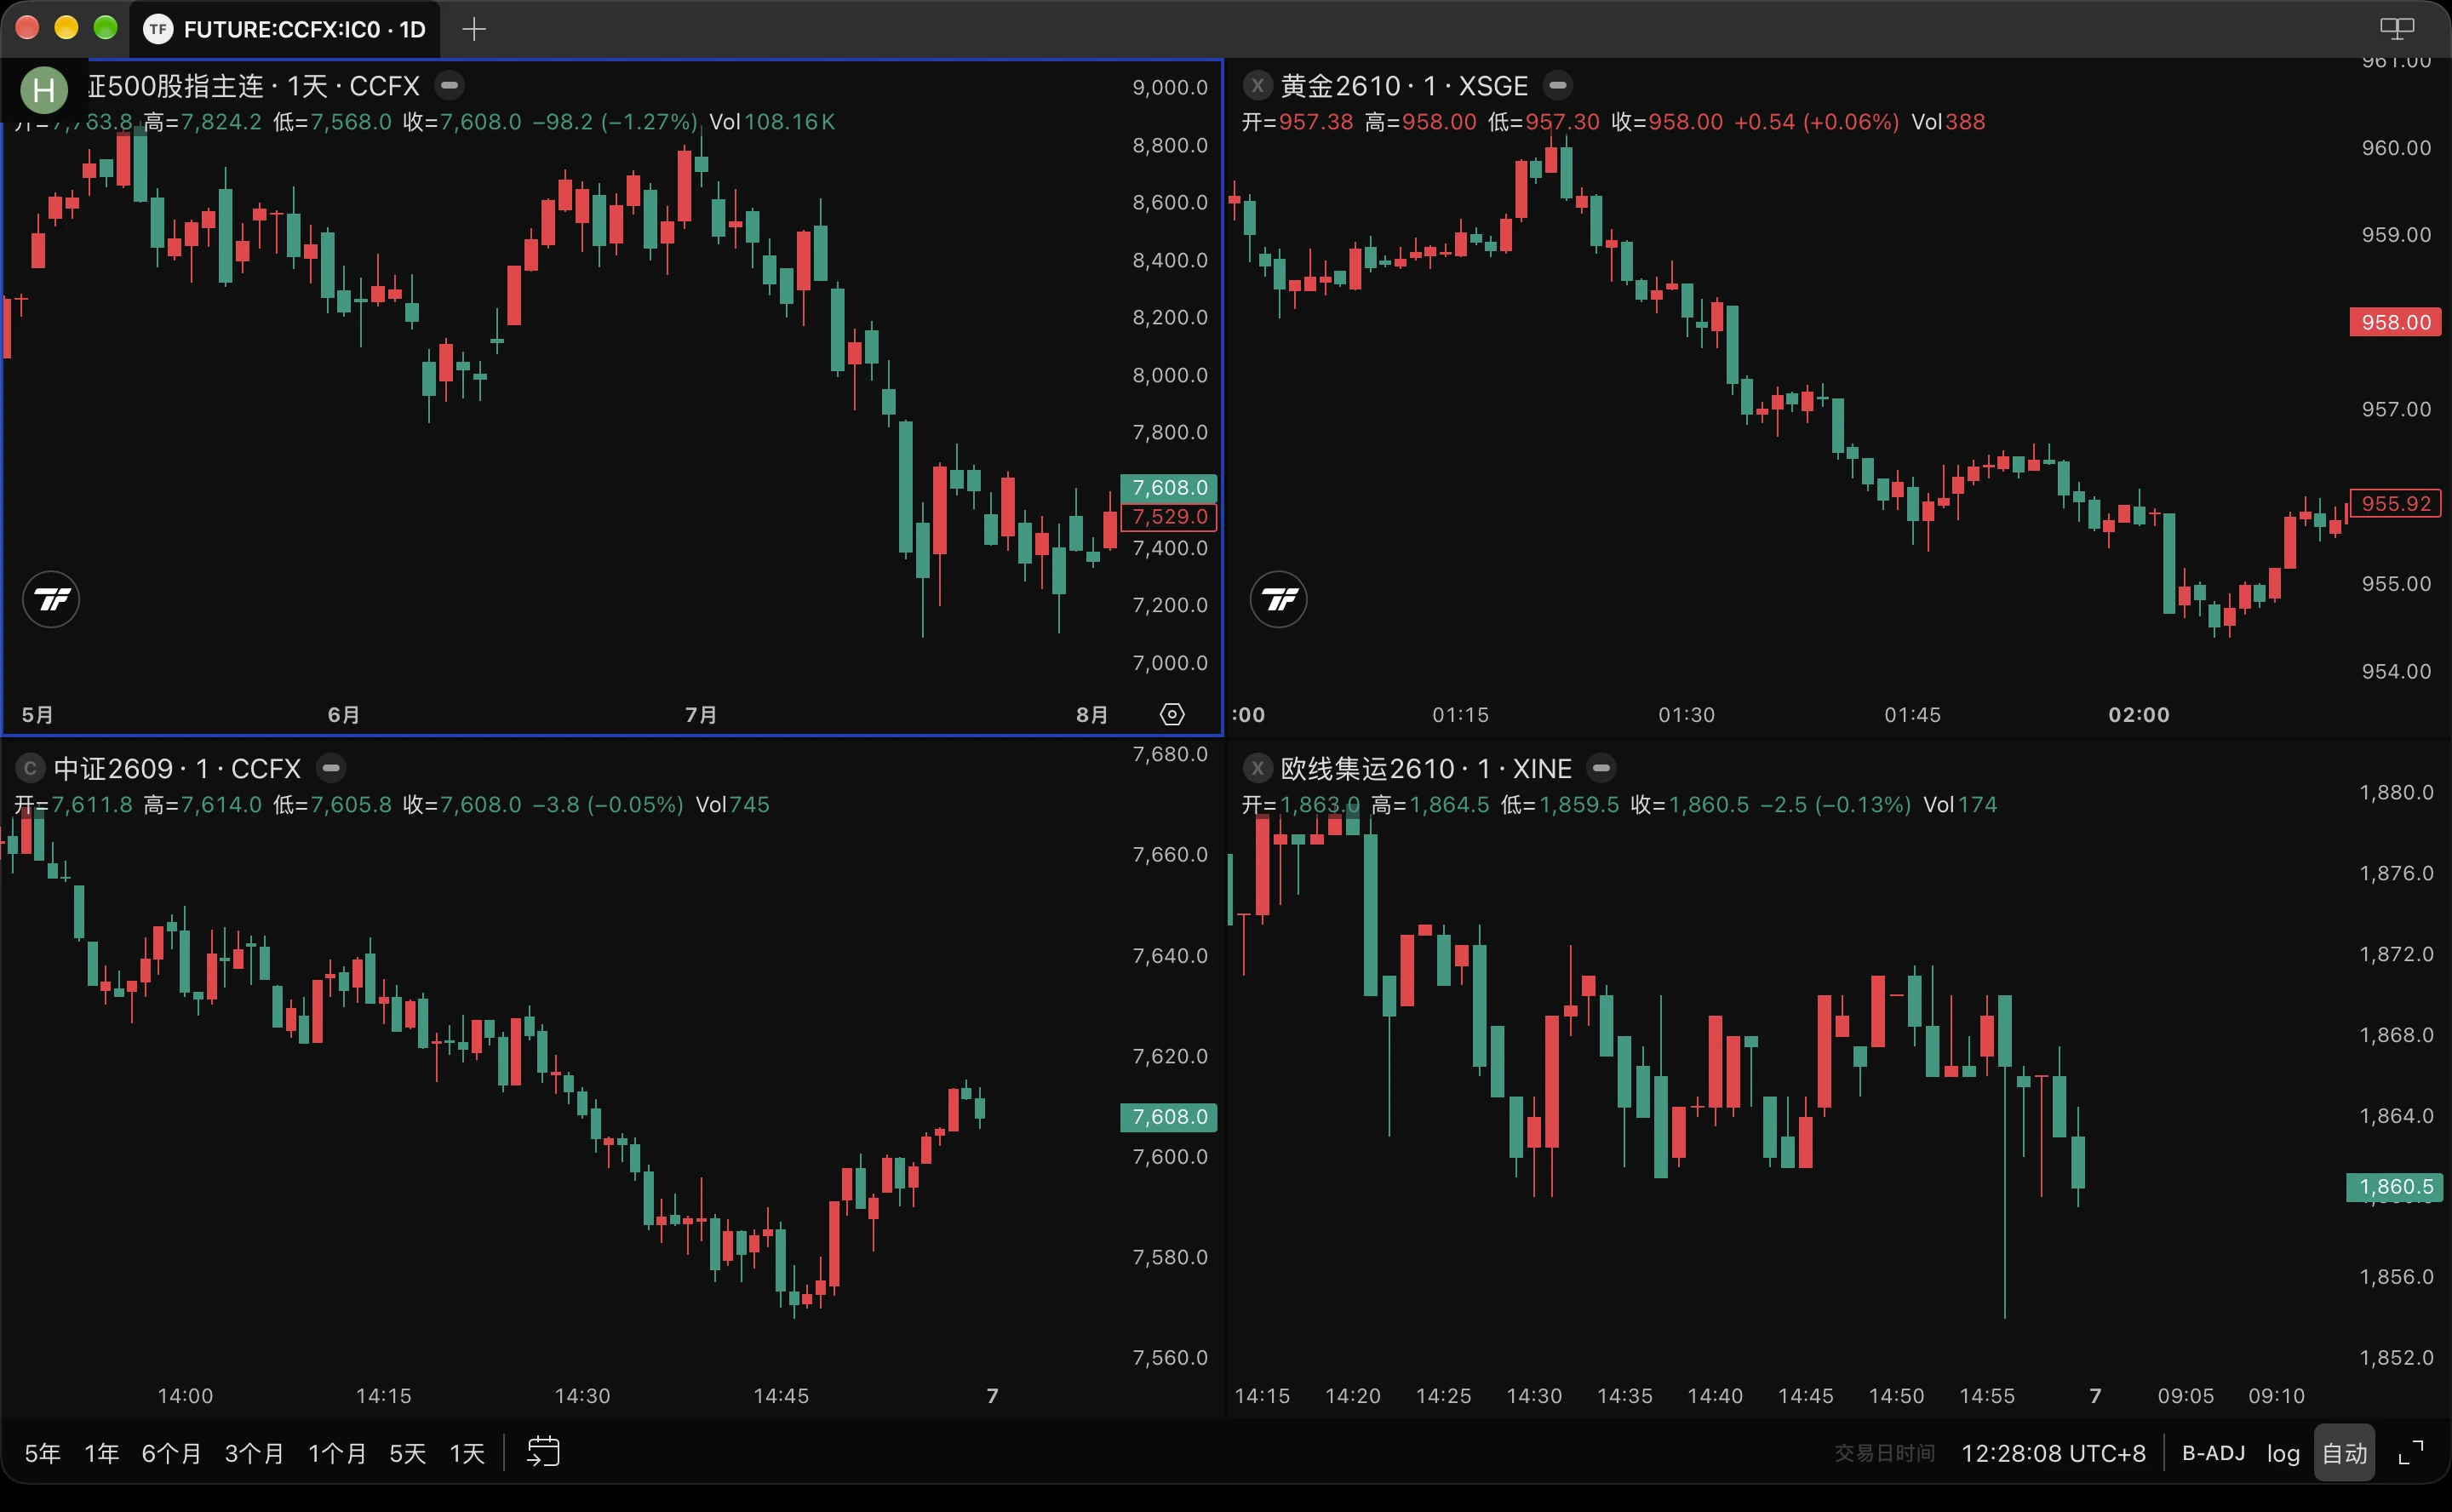
Task: Set range to 1个月
Action: [x=337, y=1453]
